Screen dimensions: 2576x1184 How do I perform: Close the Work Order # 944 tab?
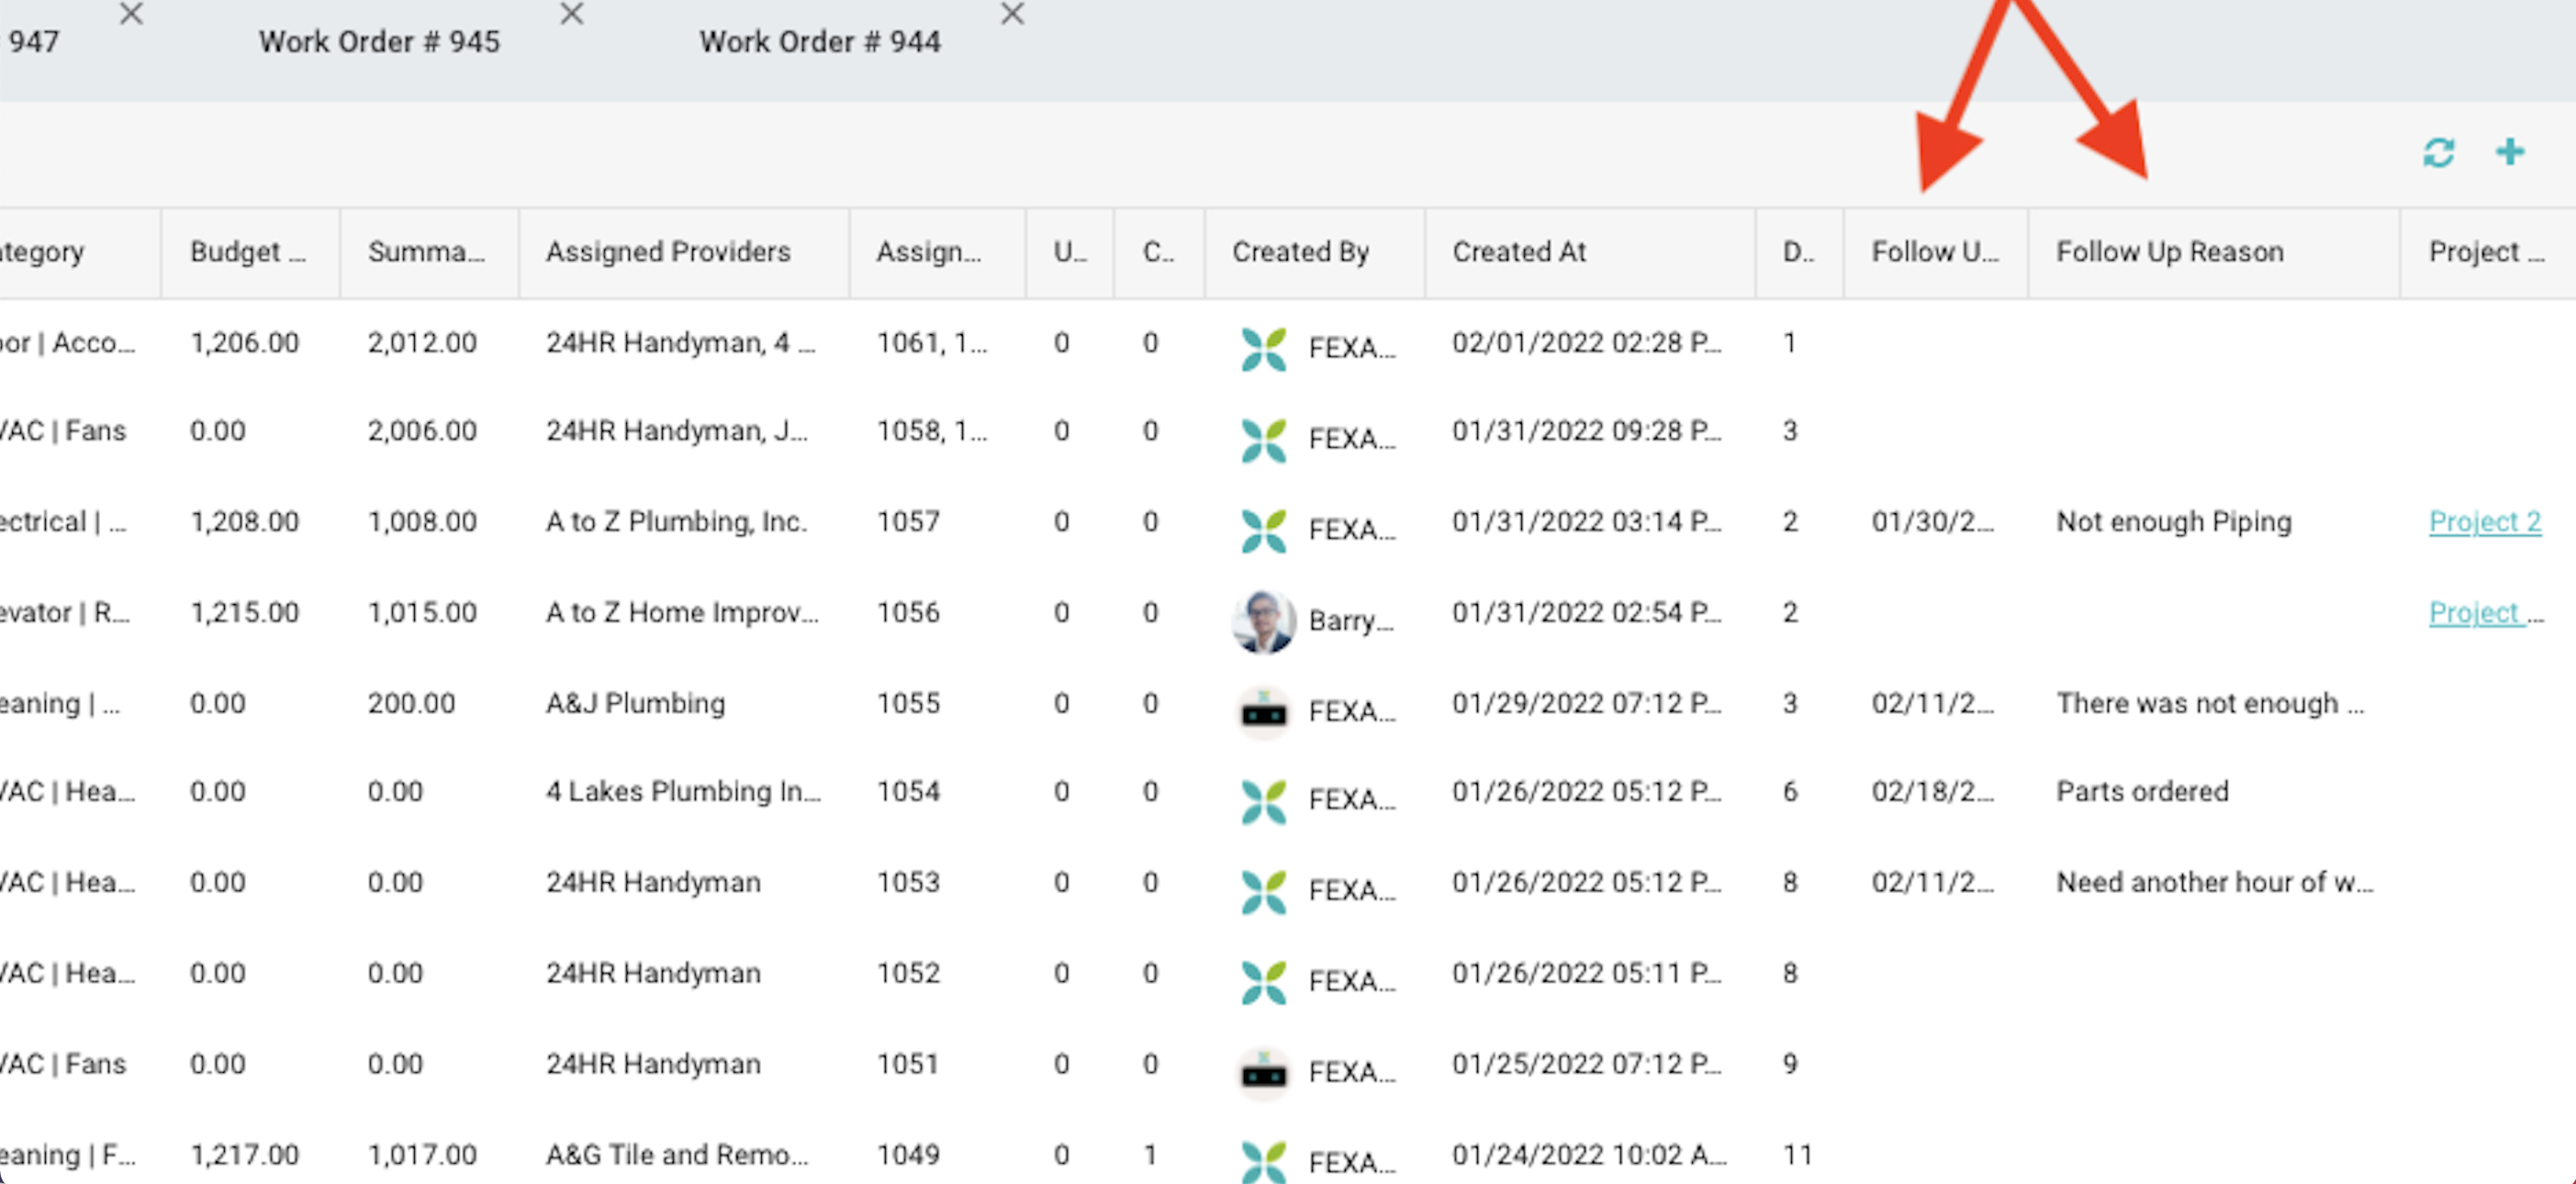click(1012, 14)
